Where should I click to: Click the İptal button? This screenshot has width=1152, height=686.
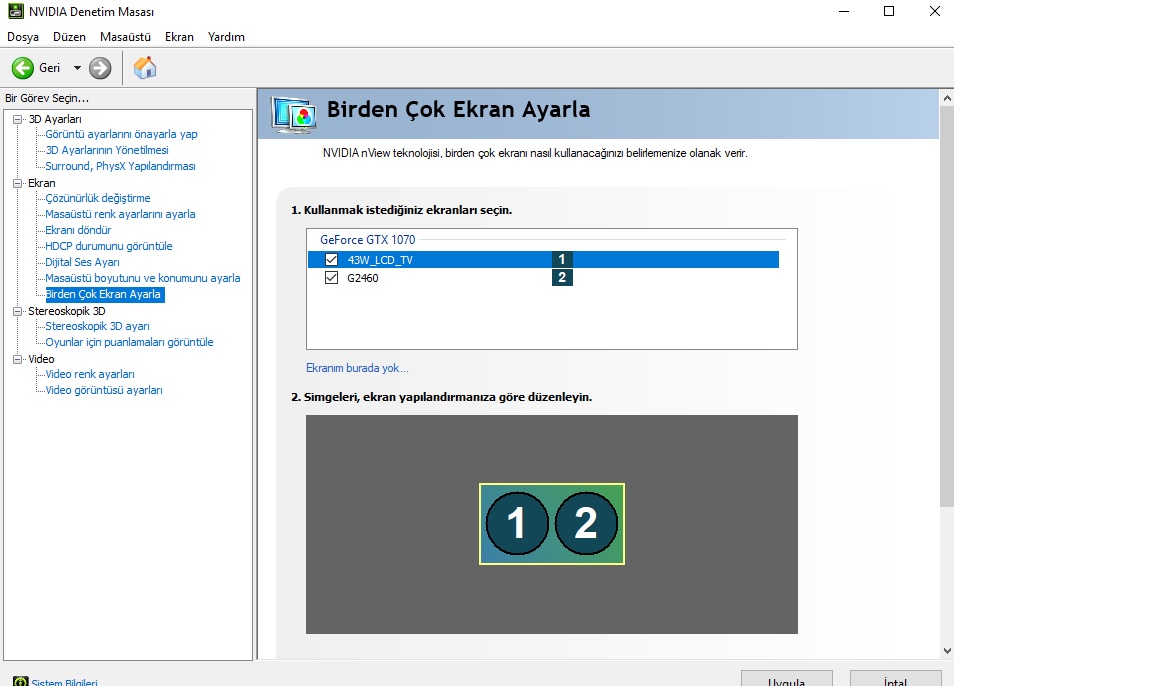coord(896,679)
